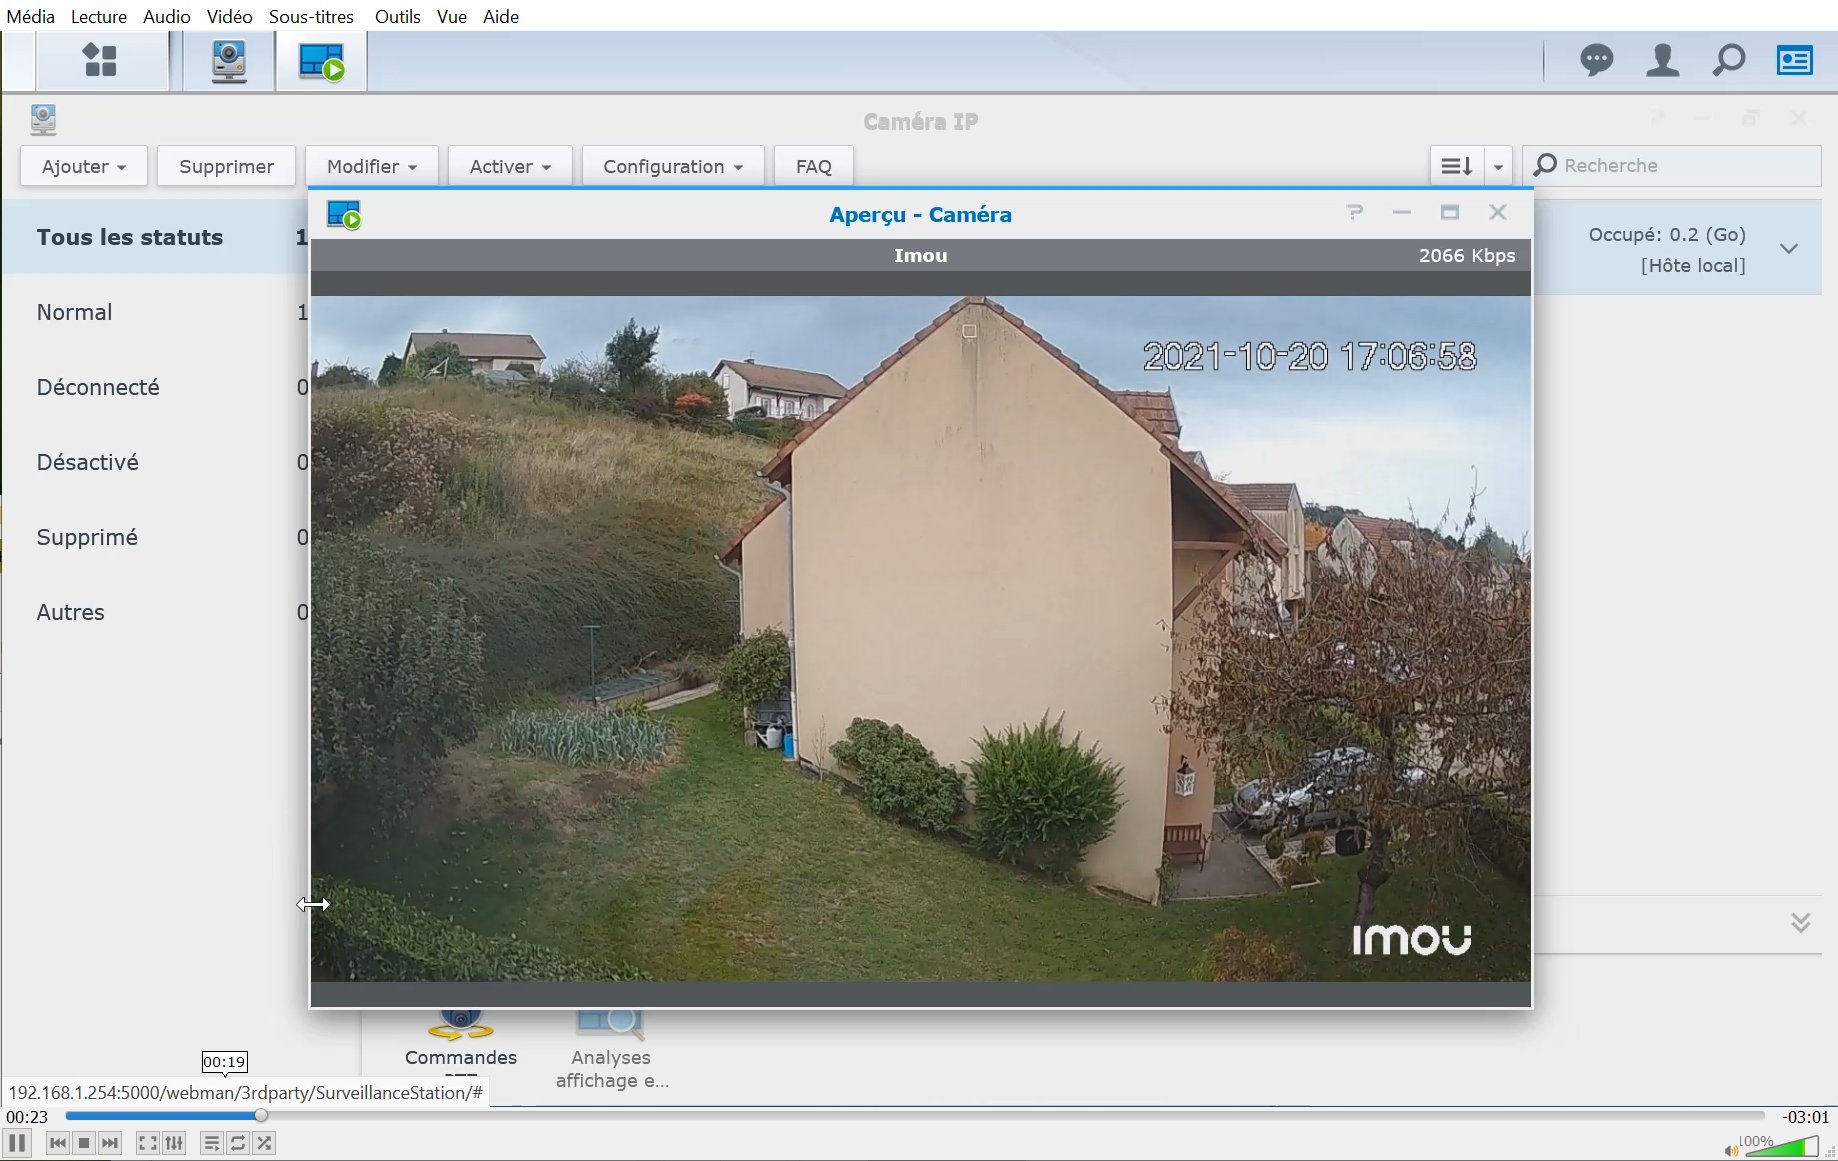
Task: Open VLC Vidéo menu
Action: [230, 16]
